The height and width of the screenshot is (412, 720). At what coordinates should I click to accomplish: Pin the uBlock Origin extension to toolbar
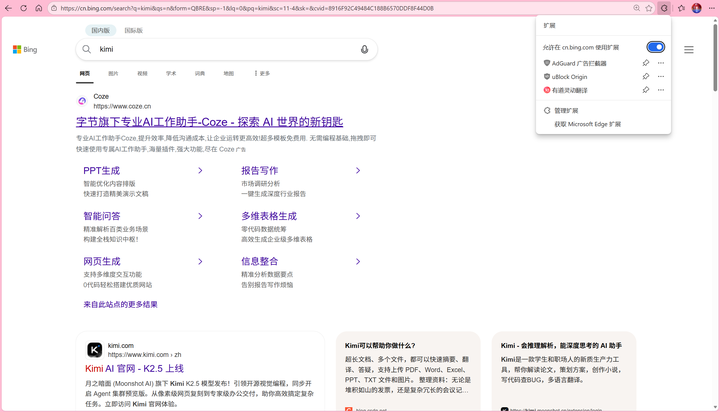[646, 76]
